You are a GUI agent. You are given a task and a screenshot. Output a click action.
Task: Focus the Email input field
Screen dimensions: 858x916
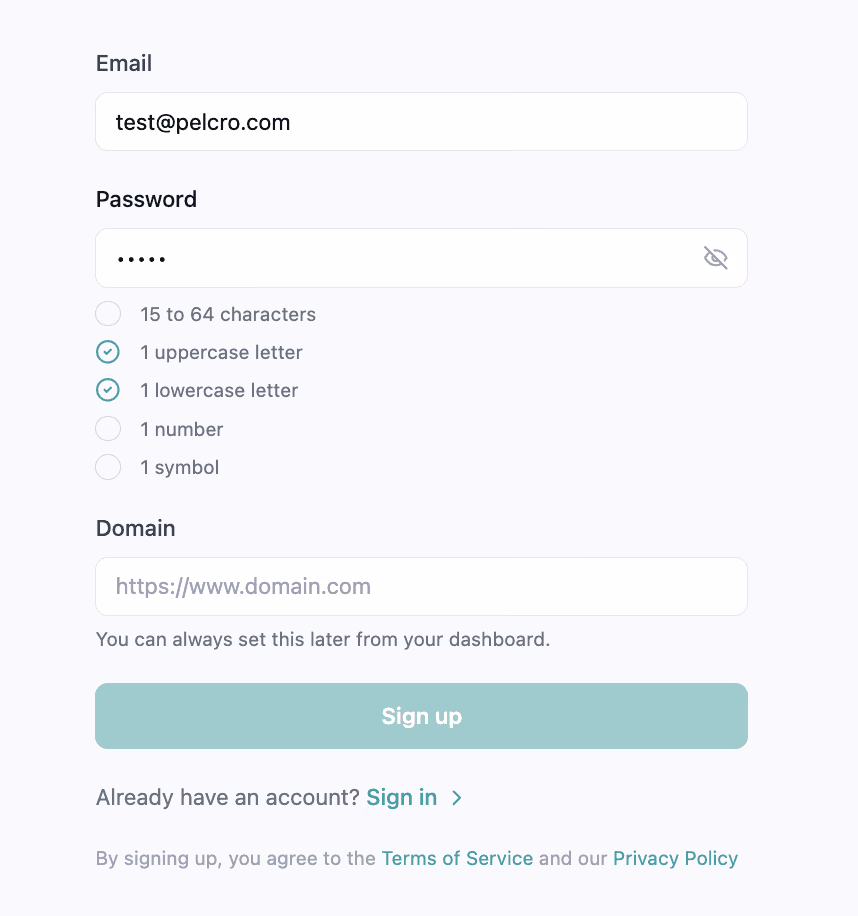point(422,122)
